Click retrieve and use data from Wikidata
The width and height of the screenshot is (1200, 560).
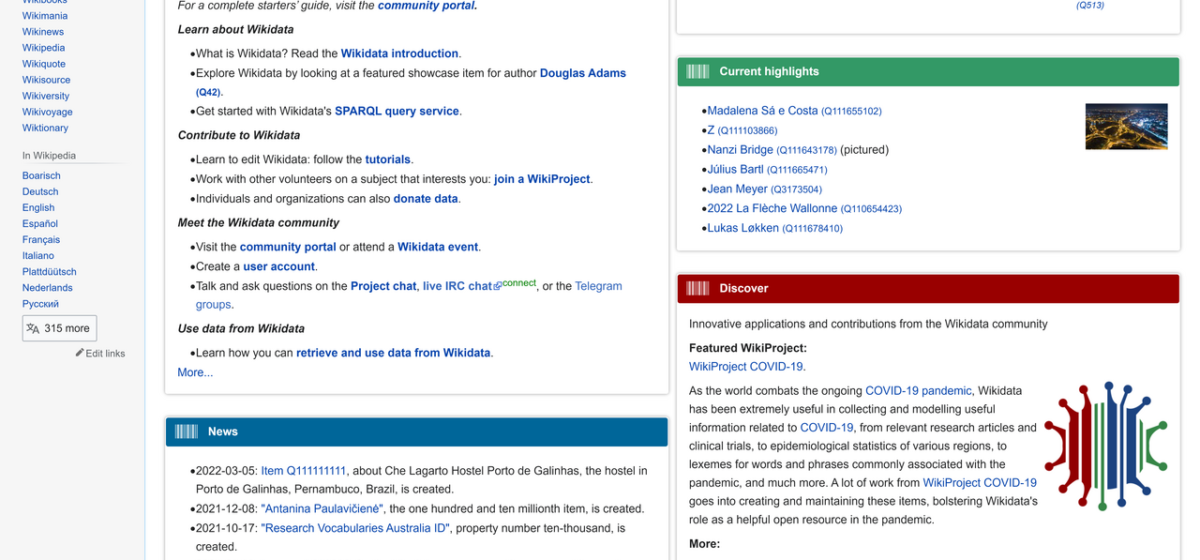393,353
